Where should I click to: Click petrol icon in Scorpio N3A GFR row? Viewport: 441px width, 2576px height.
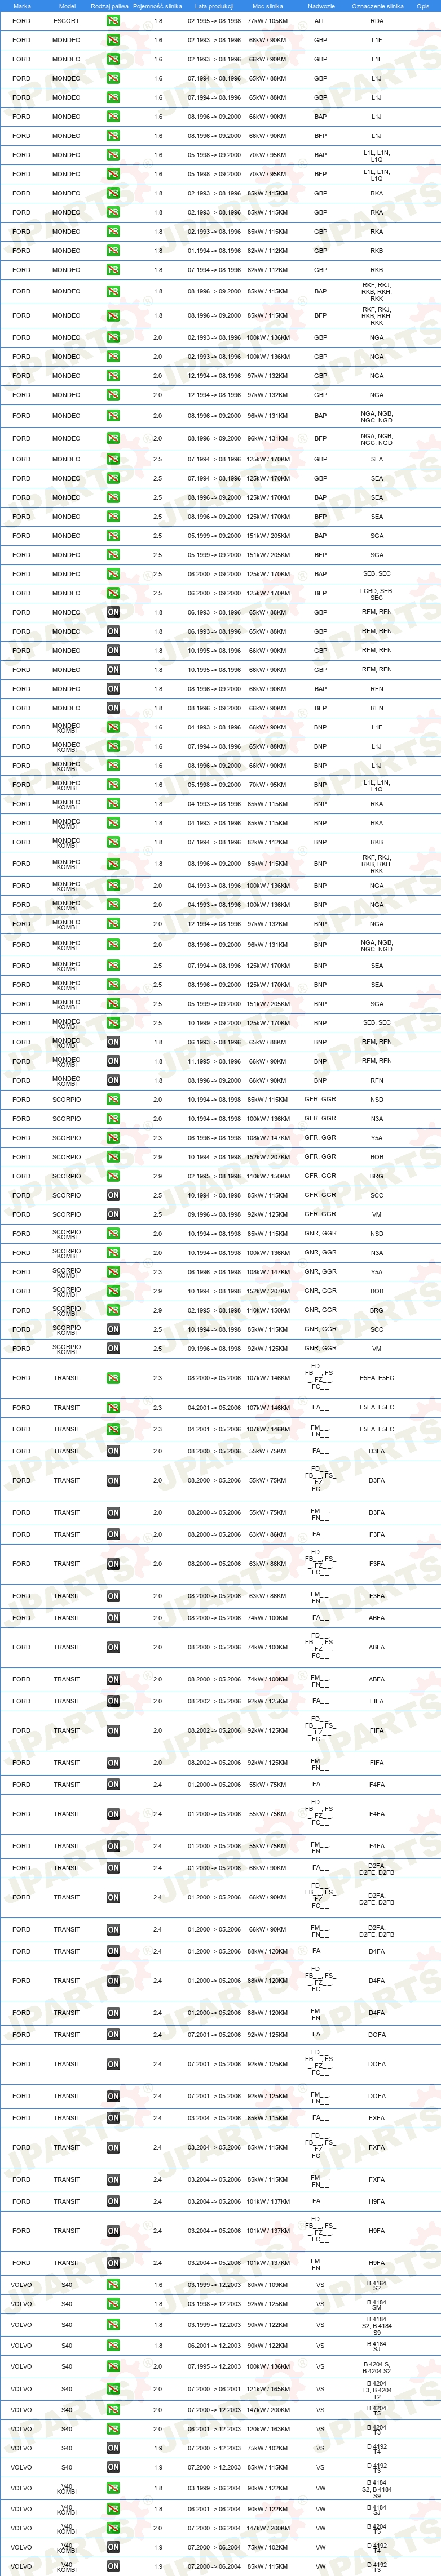pyautogui.click(x=113, y=1118)
